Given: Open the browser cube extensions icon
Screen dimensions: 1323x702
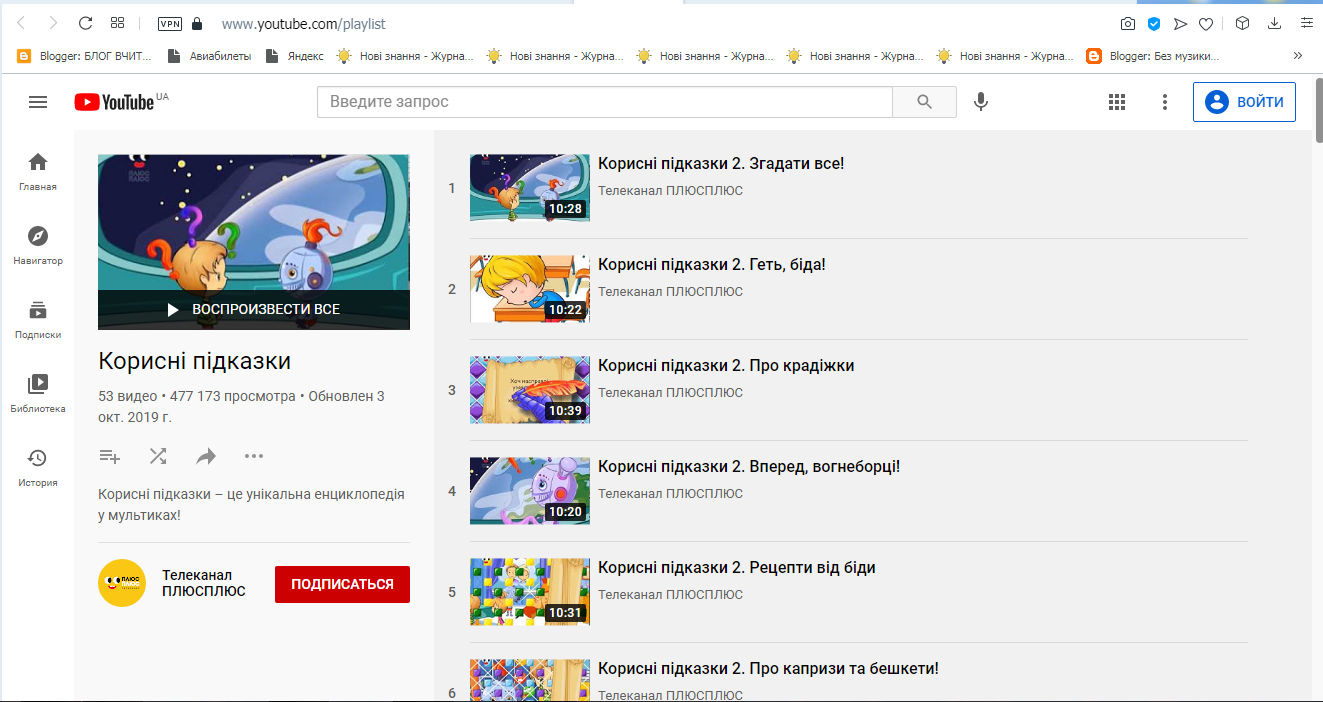Looking at the screenshot, I should pos(1242,23).
